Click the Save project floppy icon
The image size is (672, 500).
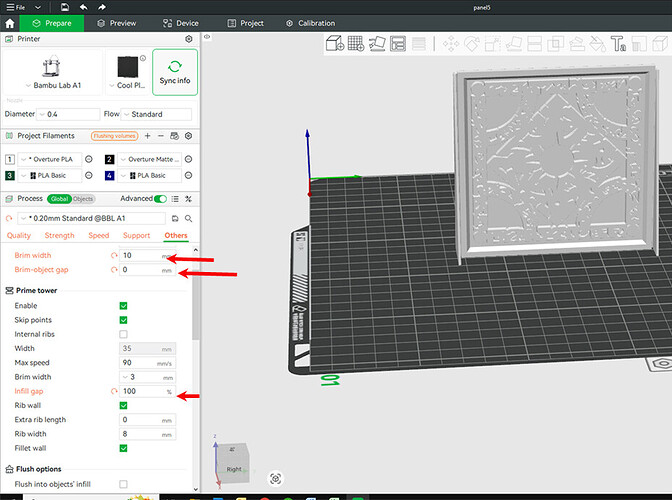(x=64, y=7)
